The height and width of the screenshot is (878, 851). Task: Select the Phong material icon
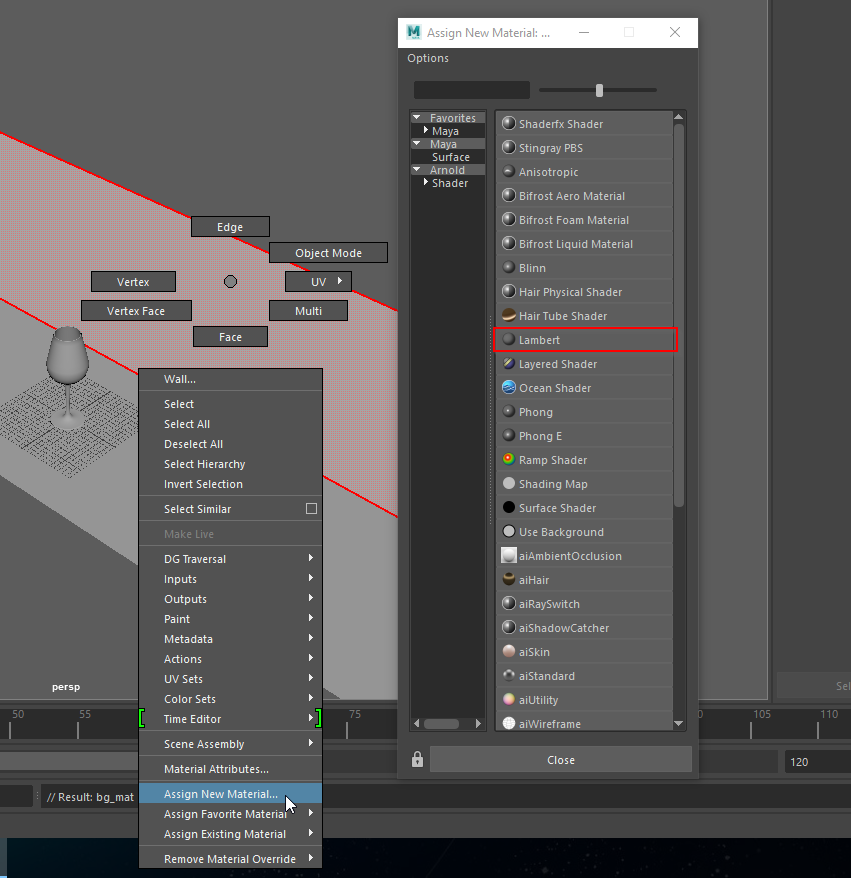508,412
